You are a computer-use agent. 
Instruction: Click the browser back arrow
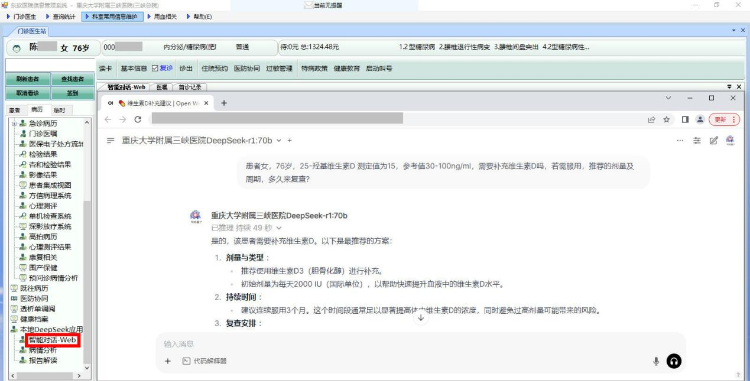[x=108, y=120]
